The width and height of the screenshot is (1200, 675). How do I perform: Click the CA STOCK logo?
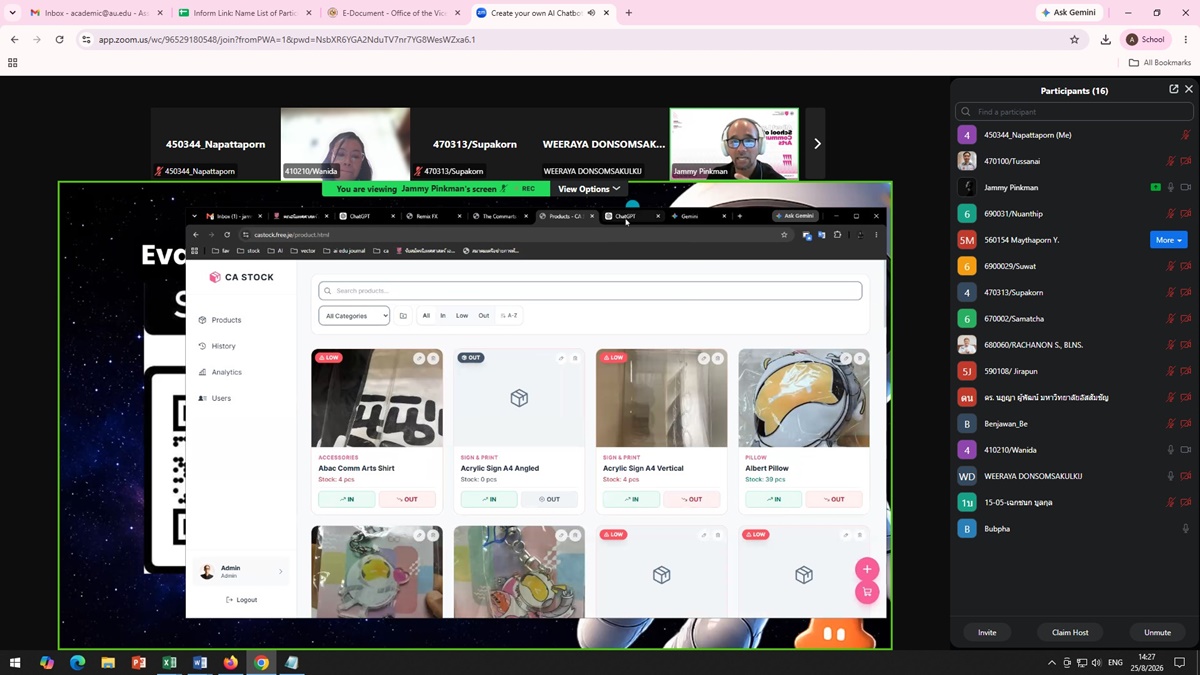[x=241, y=277]
